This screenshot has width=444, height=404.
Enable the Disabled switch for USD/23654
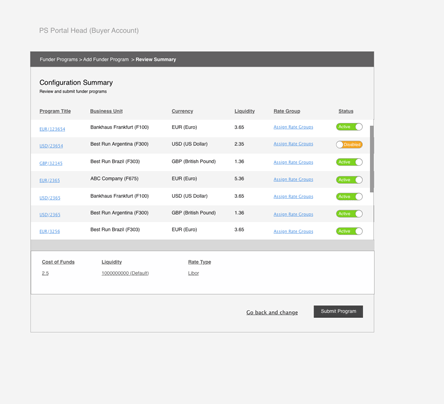349,145
